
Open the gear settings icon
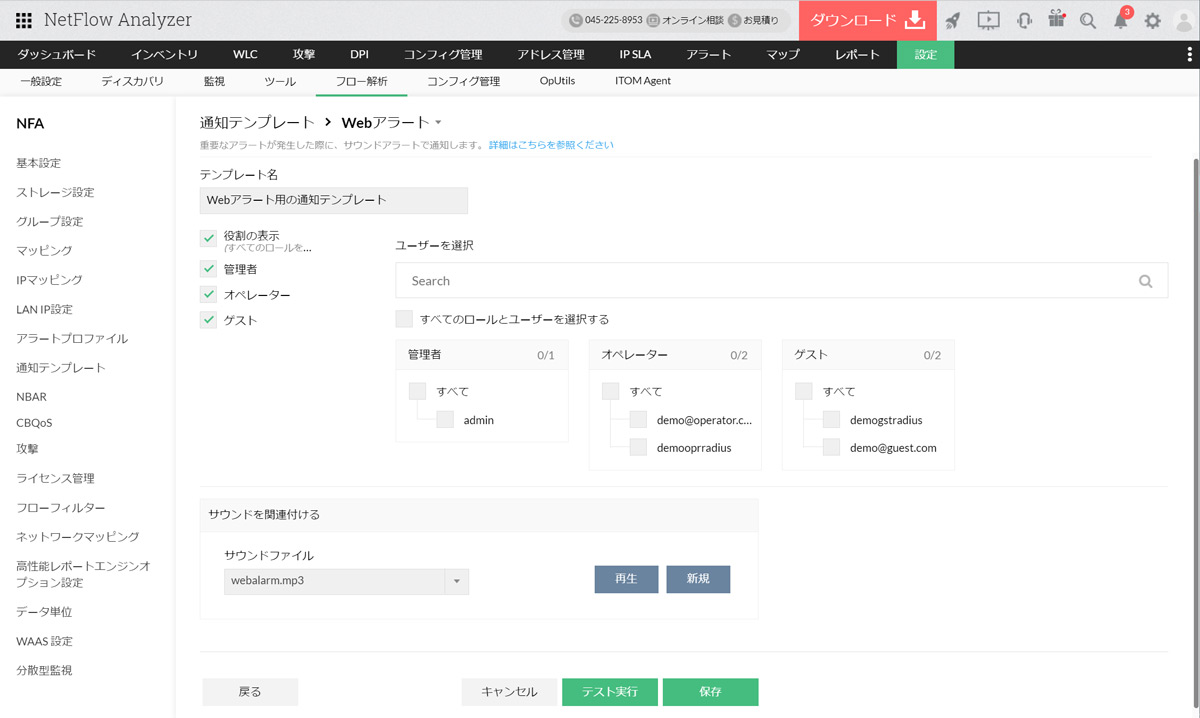click(1153, 20)
